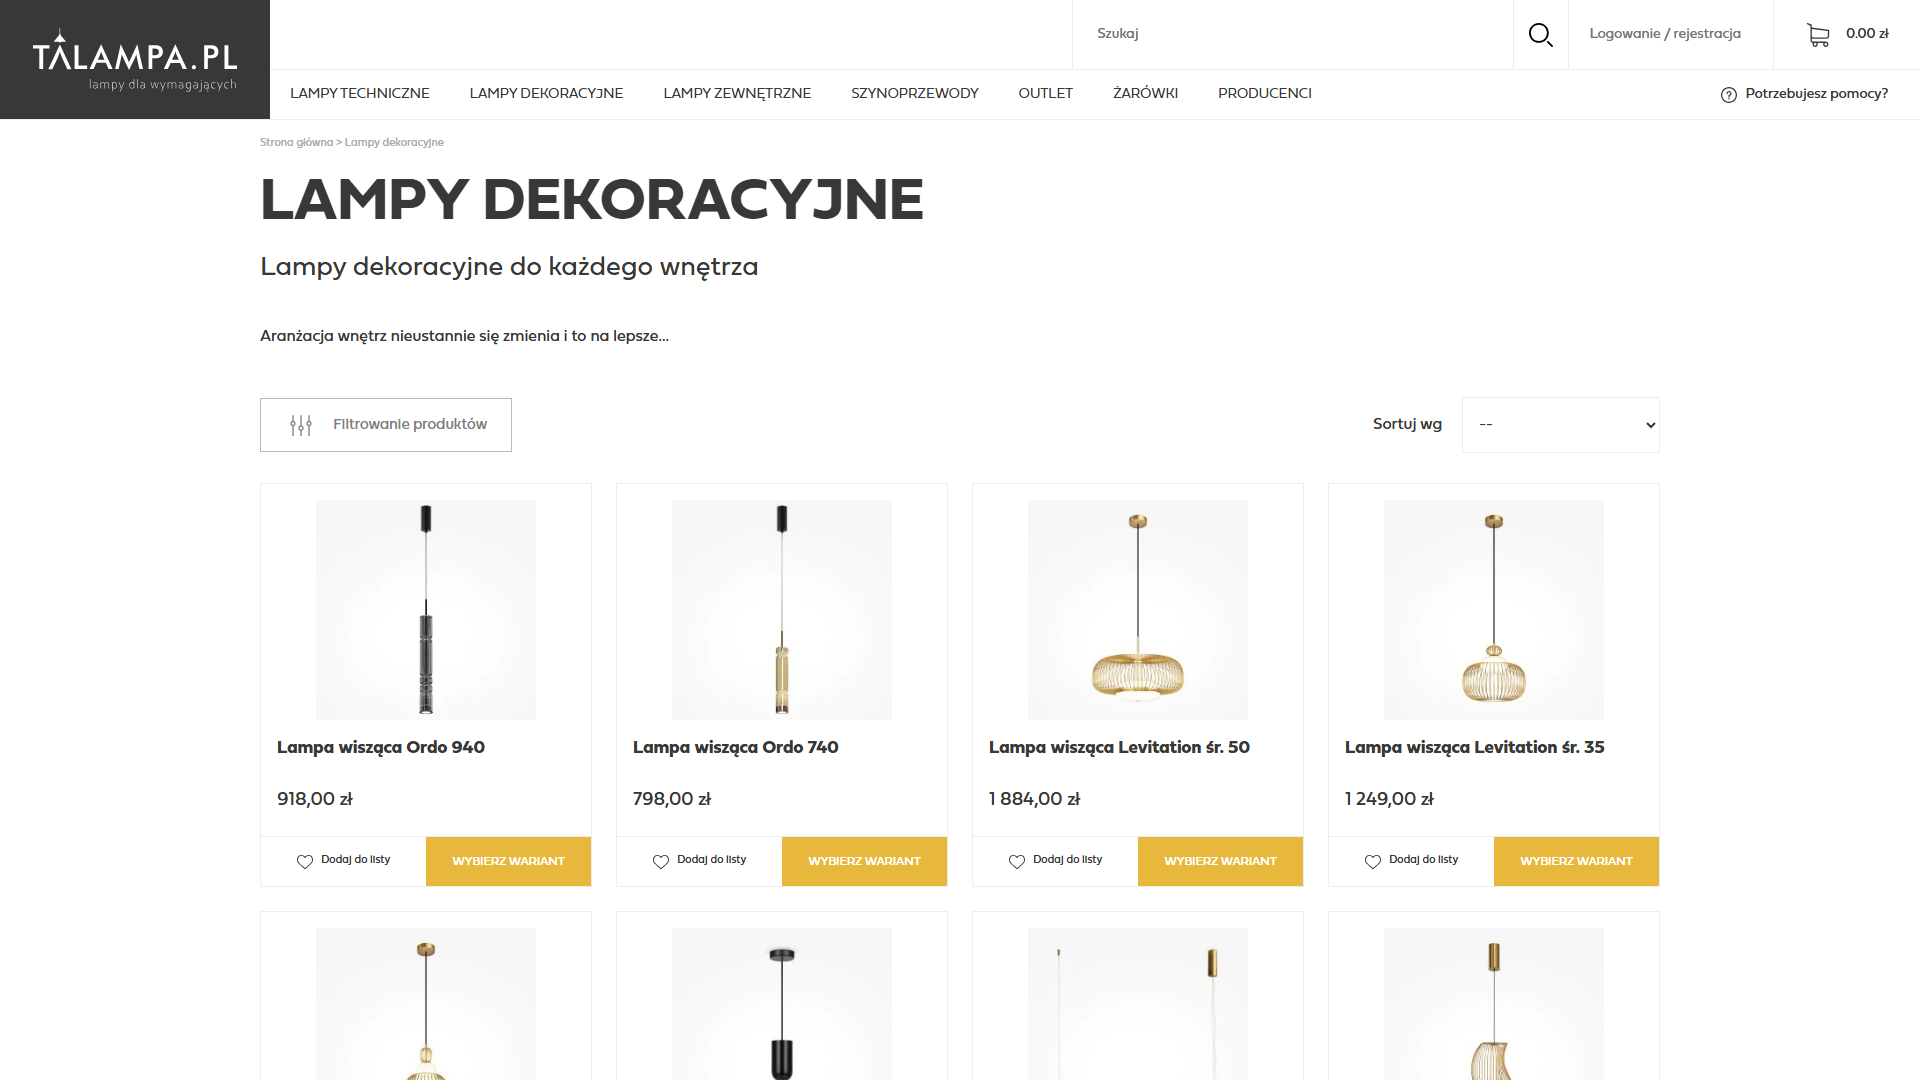
Task: Open Lampy techniczne menu
Action: point(360,93)
